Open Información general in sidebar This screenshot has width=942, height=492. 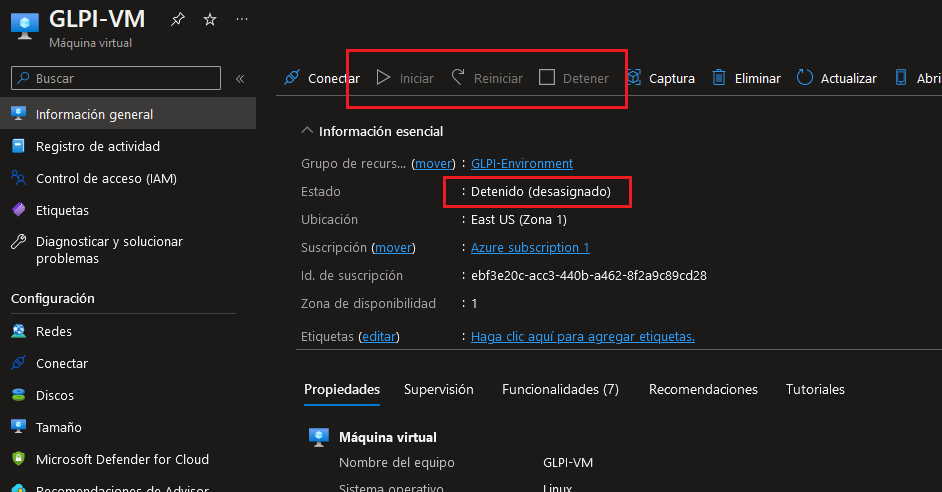(x=128, y=114)
